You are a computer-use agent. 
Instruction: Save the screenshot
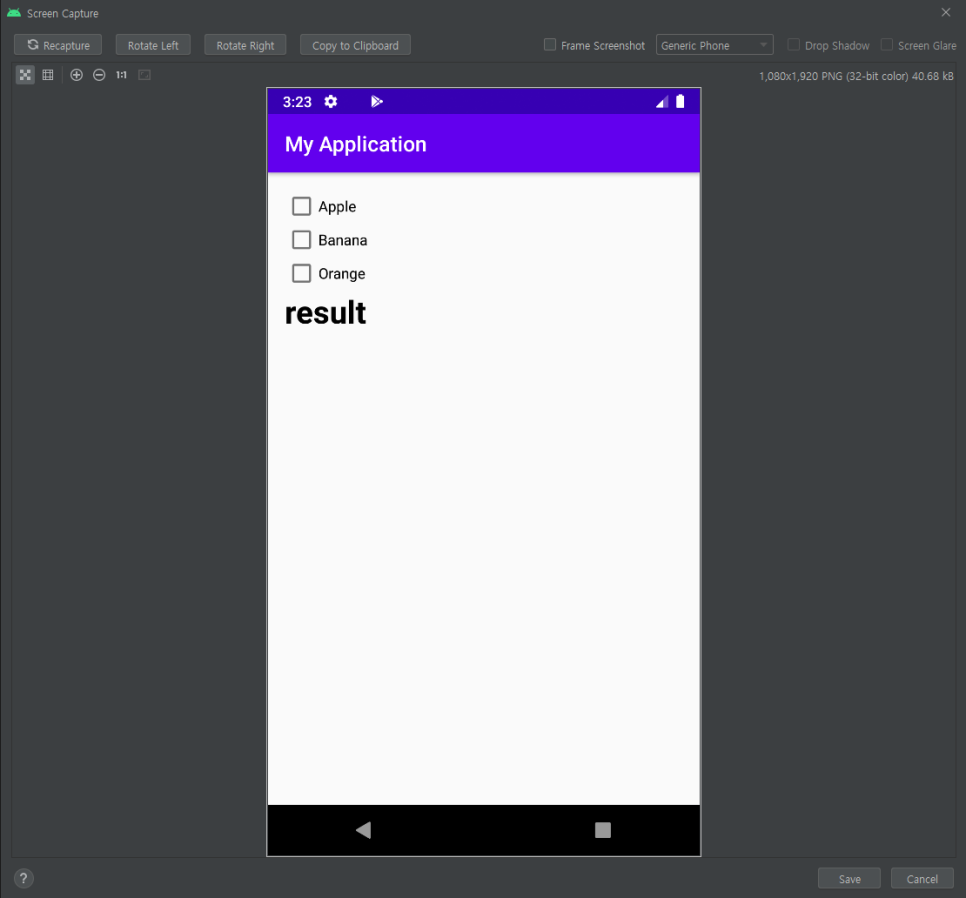(849, 879)
